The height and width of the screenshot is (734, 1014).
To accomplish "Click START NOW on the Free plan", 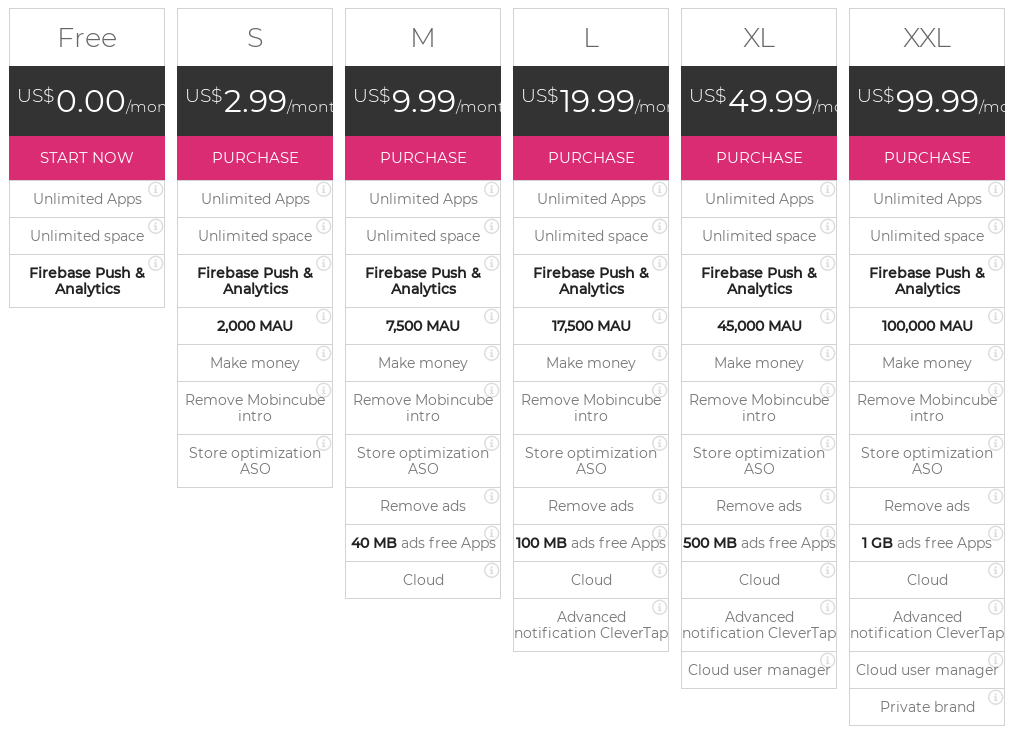I will click(87, 157).
